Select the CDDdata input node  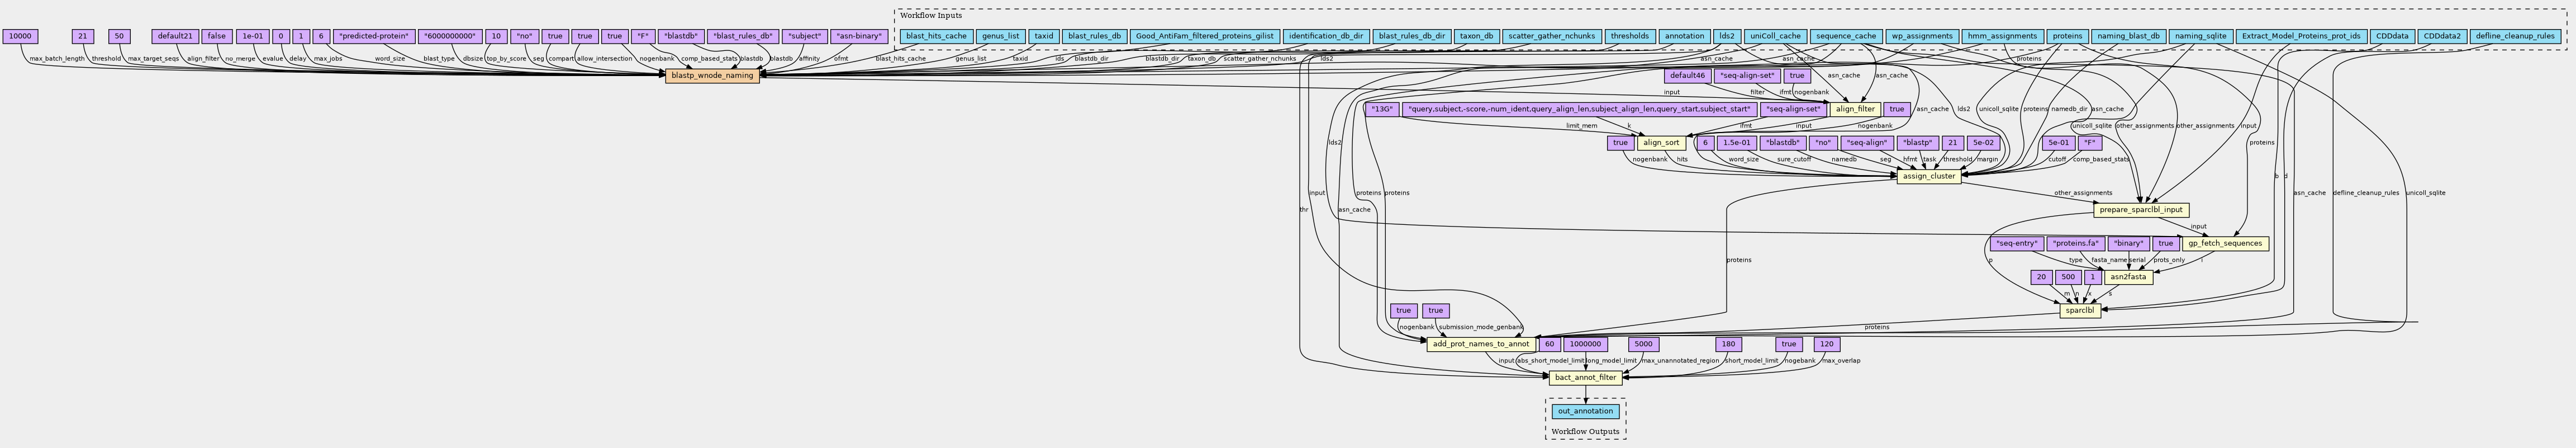[2391, 36]
